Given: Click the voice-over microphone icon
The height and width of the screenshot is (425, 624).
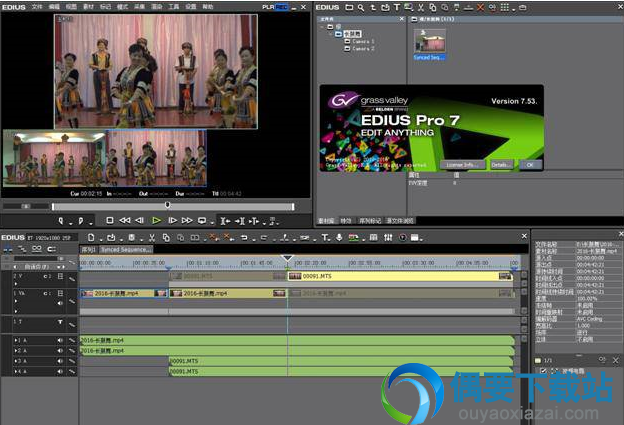Looking at the screenshot, I should point(339,238).
